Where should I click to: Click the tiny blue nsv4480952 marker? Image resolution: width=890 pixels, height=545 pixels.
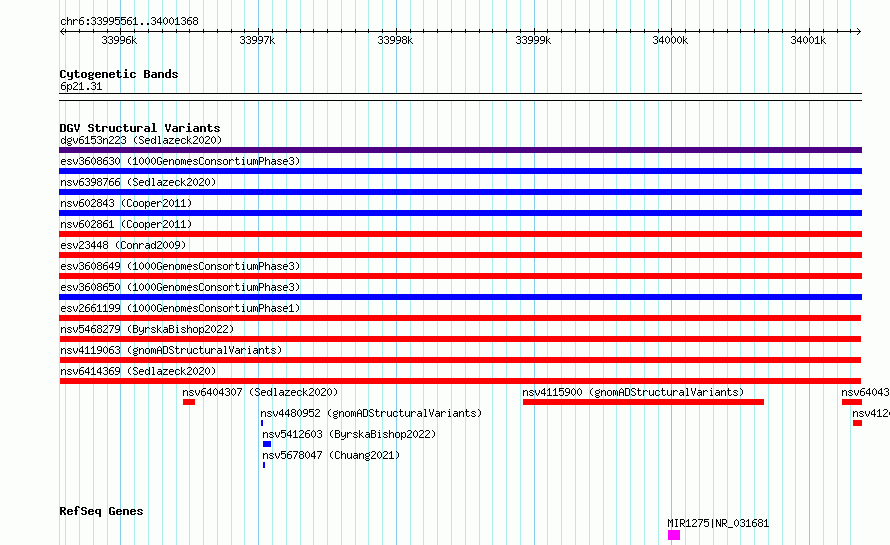(x=262, y=423)
